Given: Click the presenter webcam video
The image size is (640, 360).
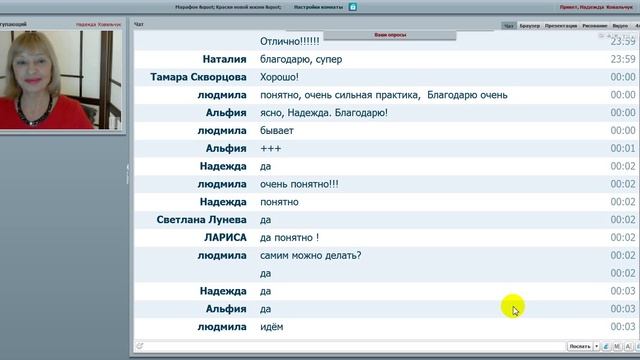Looking at the screenshot, I should tap(61, 80).
